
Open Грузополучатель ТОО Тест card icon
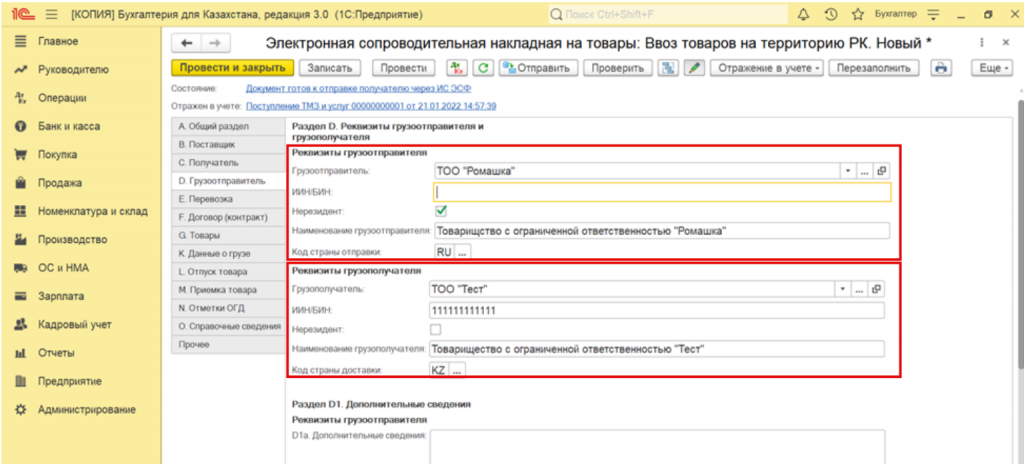tap(876, 289)
